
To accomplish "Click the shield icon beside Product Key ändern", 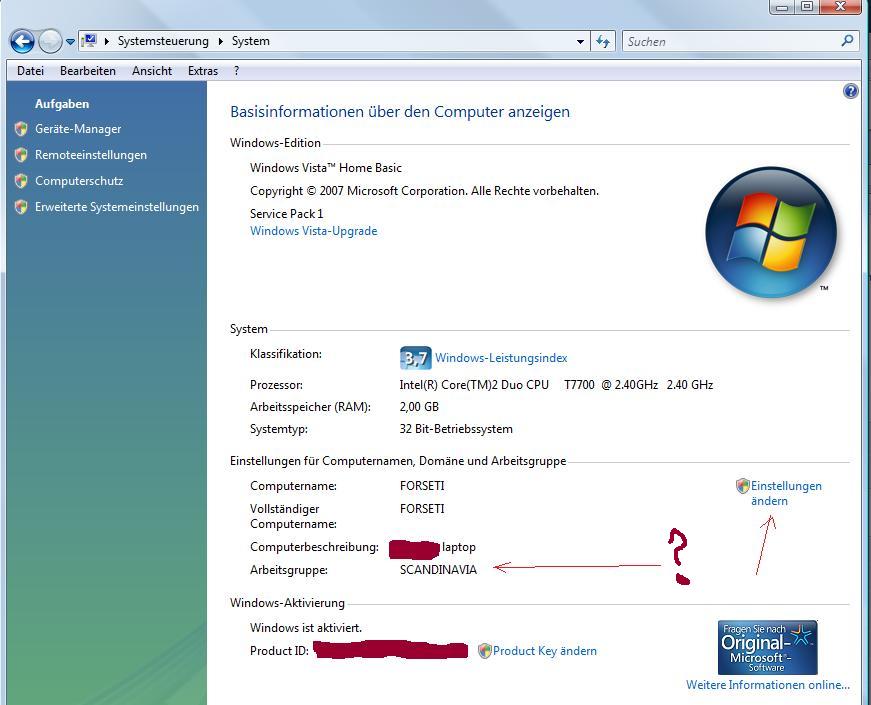I will [484, 651].
